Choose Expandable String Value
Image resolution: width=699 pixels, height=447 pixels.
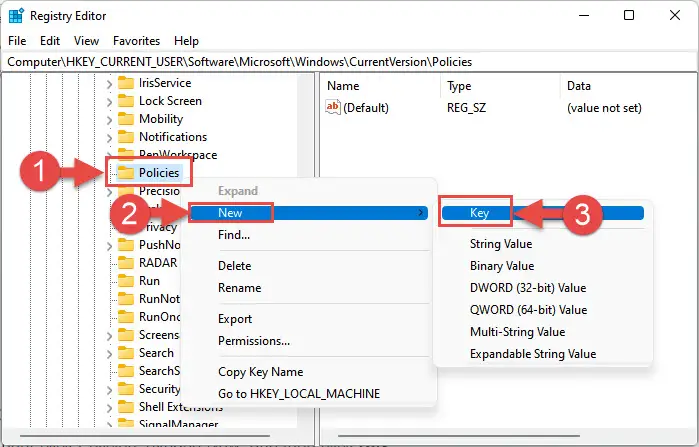coord(533,354)
